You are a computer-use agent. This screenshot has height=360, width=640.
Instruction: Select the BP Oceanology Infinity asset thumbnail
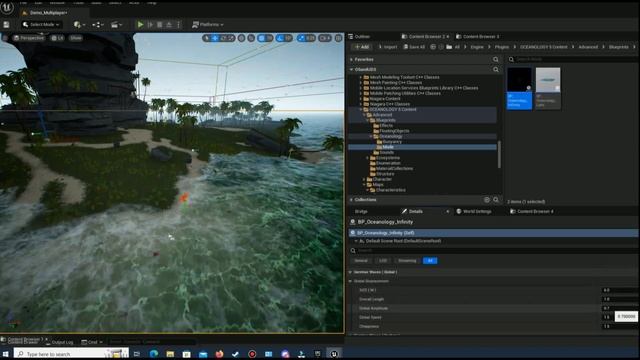coord(519,89)
